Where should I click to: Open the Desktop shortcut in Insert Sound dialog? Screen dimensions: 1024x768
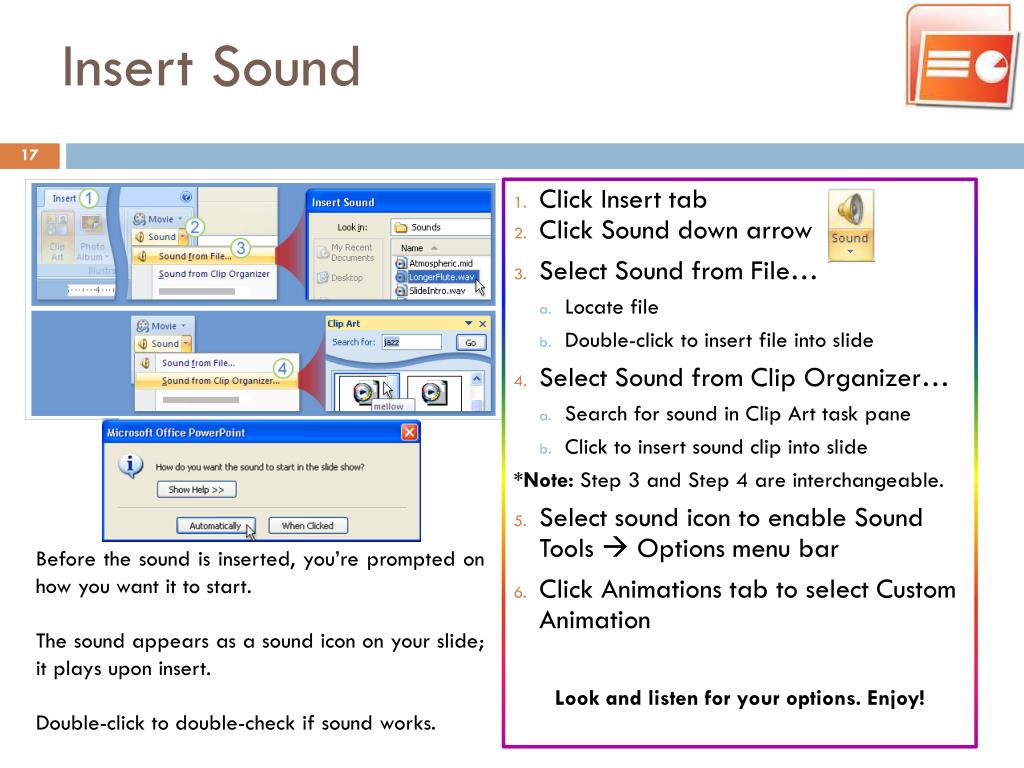coord(340,278)
